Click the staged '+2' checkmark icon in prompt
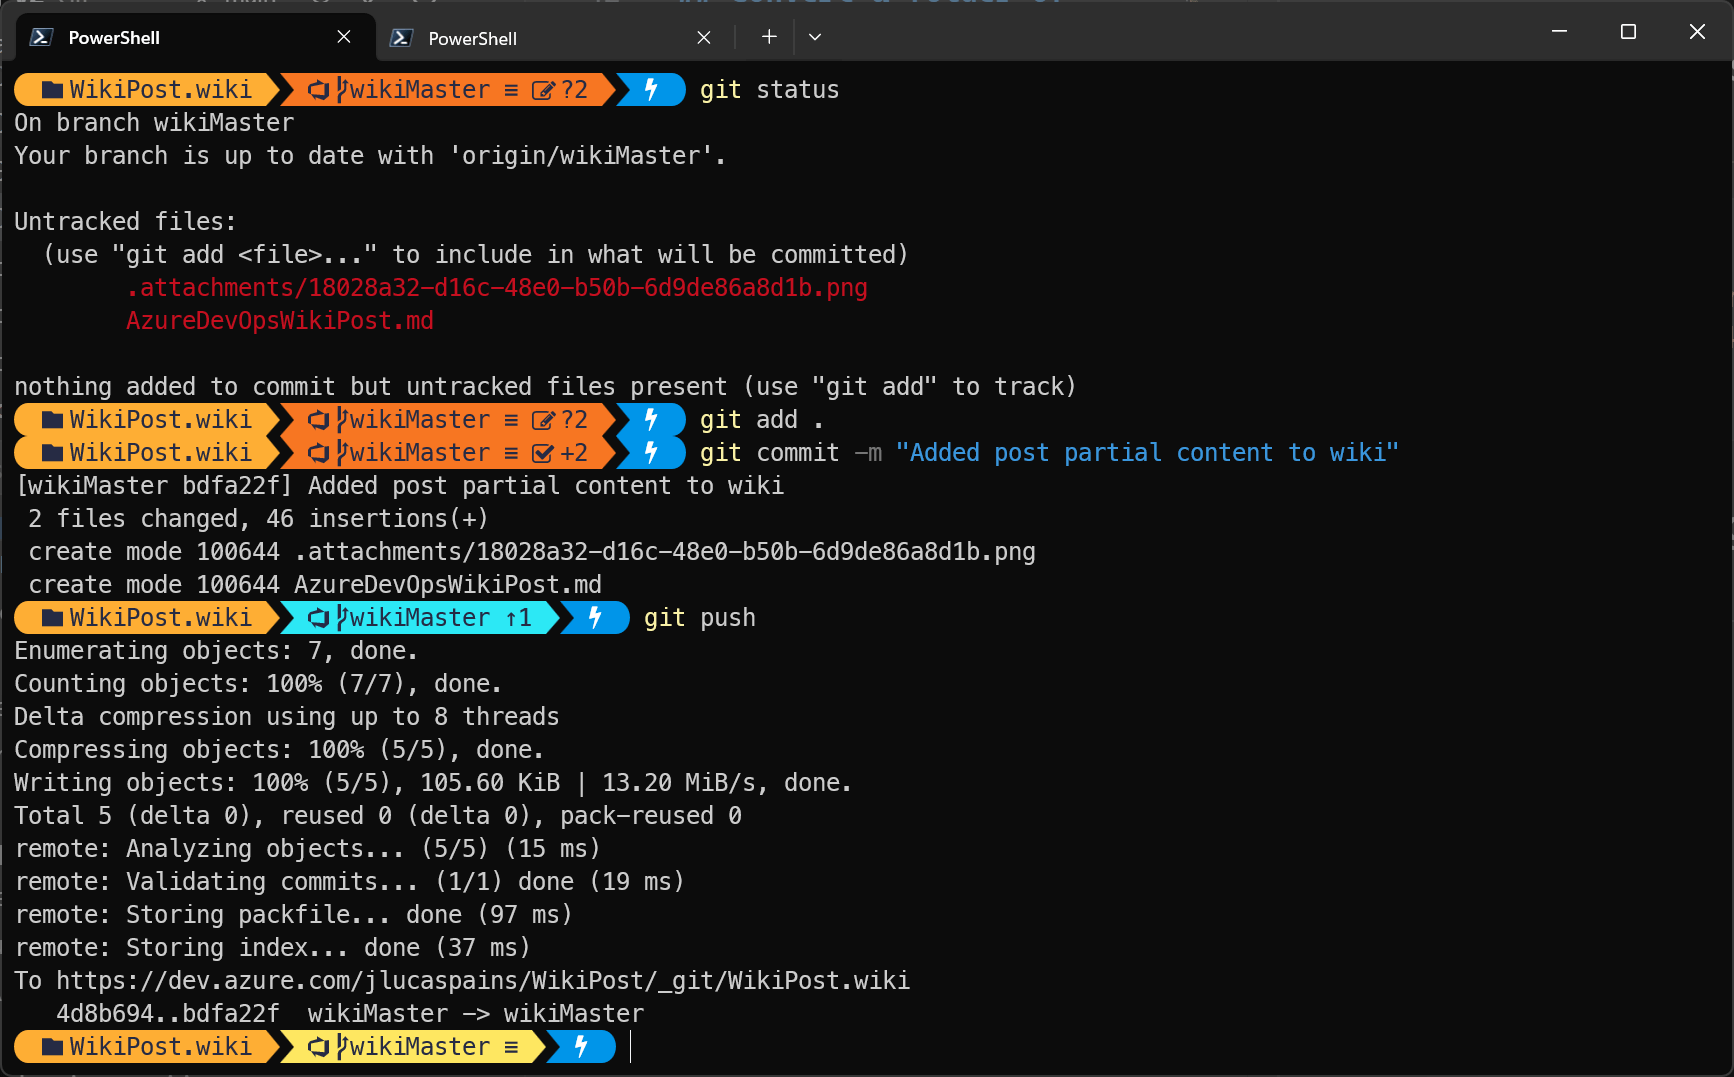Image resolution: width=1734 pixels, height=1077 pixels. [543, 453]
